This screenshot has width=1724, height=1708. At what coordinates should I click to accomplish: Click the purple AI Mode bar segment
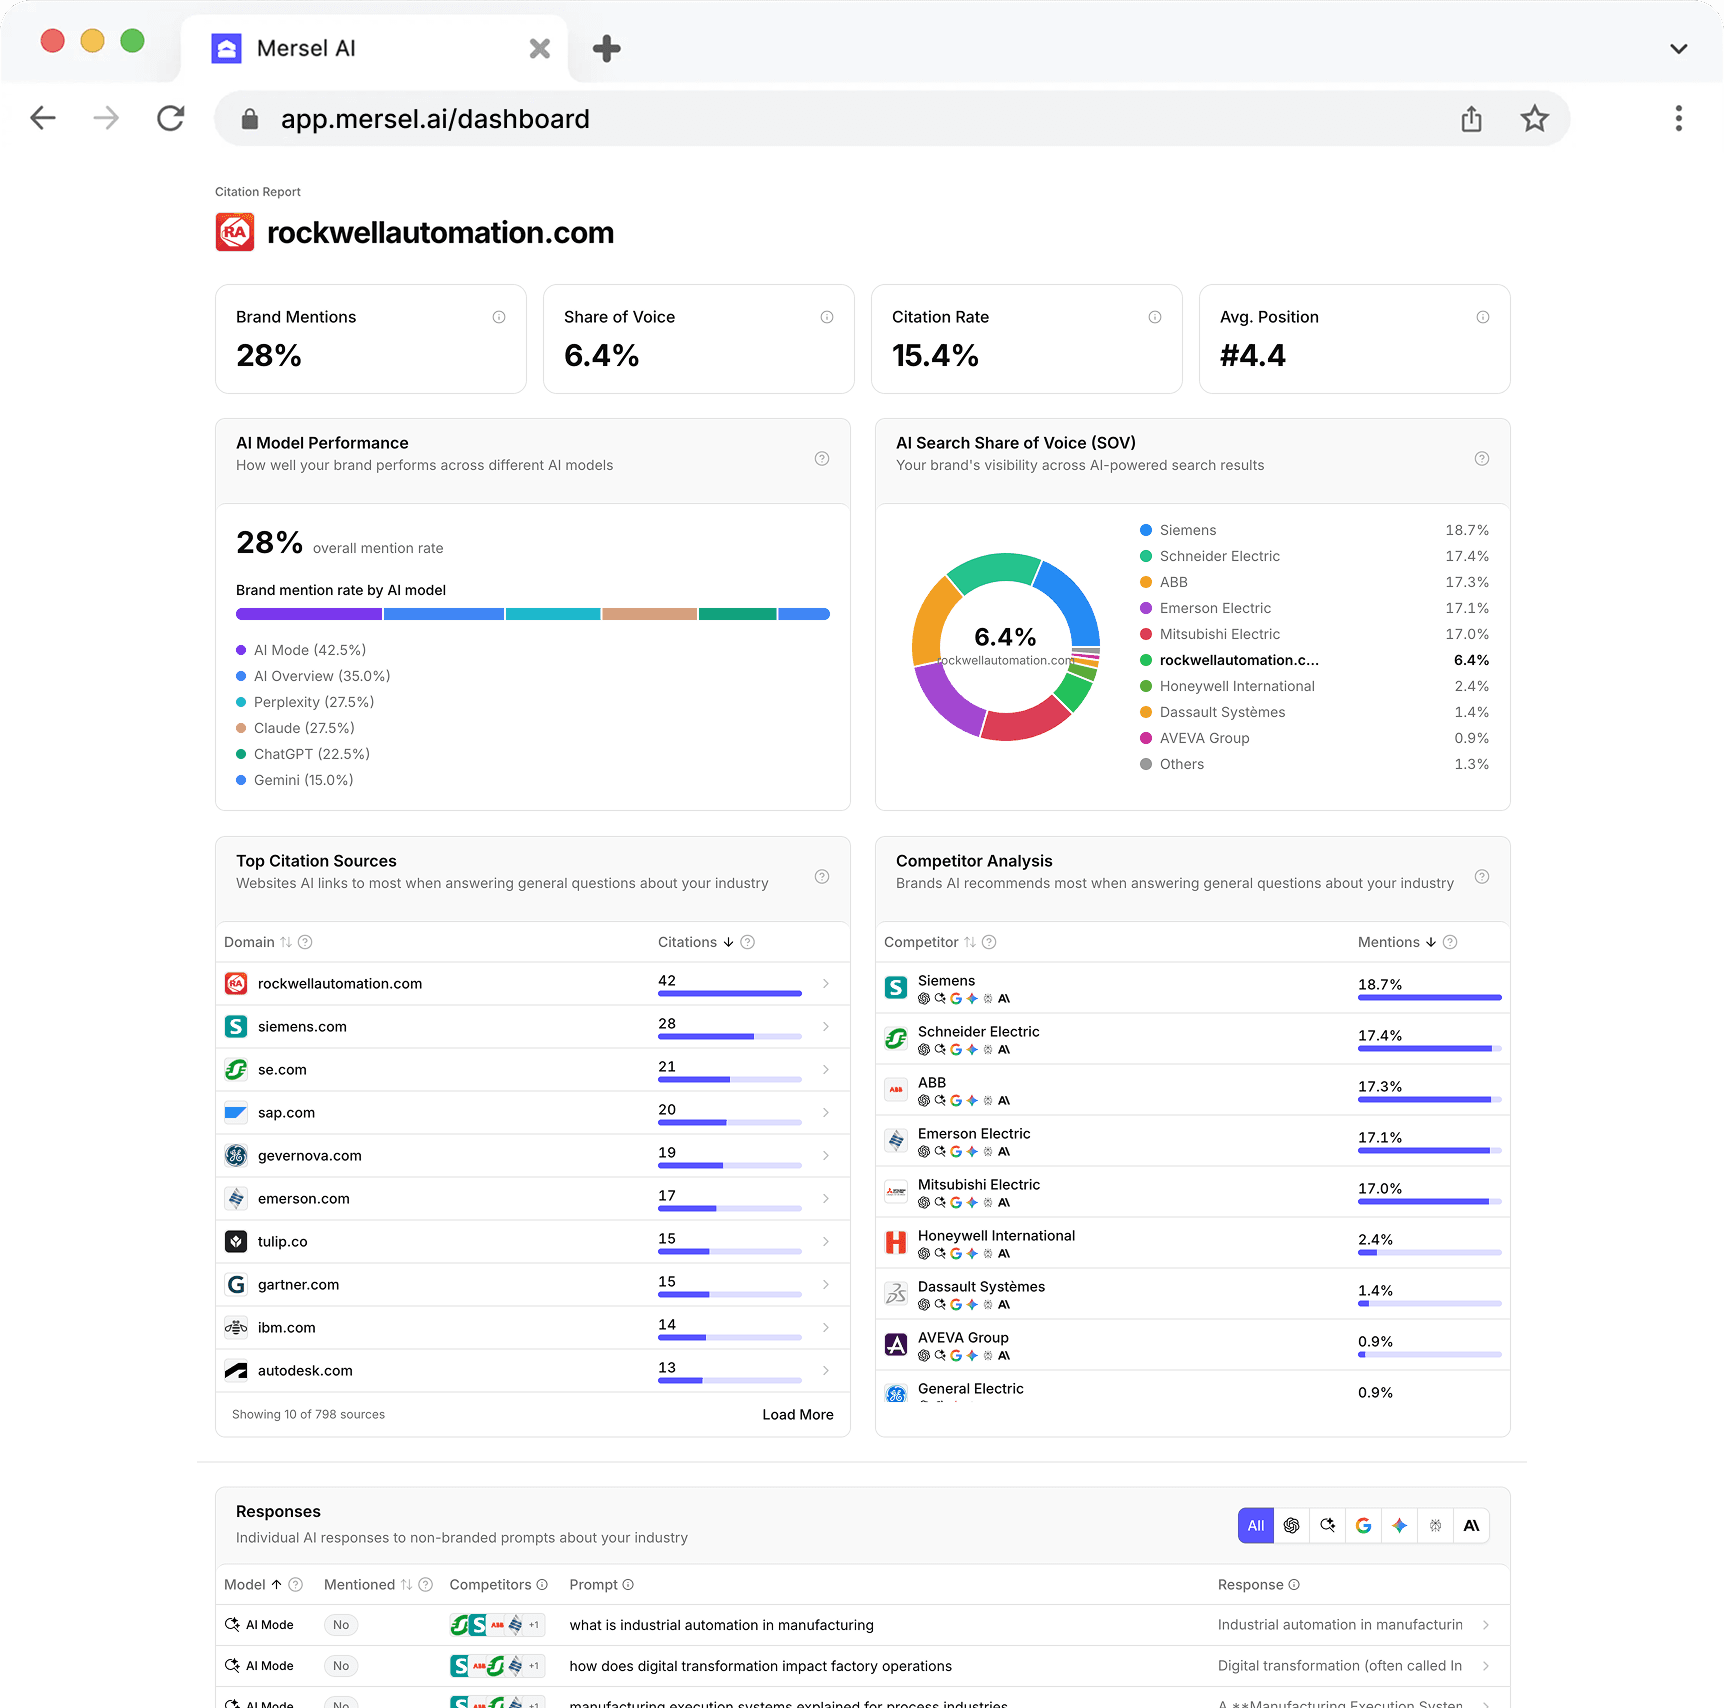coord(309,614)
